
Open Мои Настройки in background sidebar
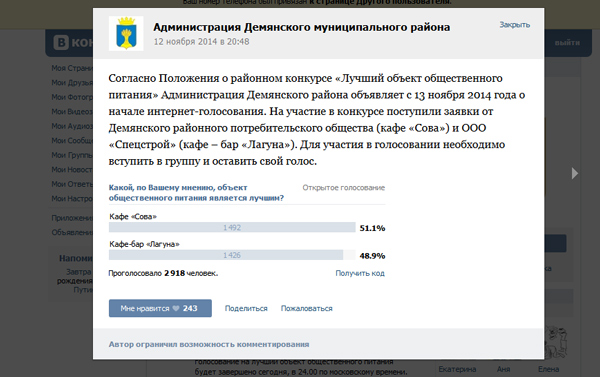(x=72, y=199)
